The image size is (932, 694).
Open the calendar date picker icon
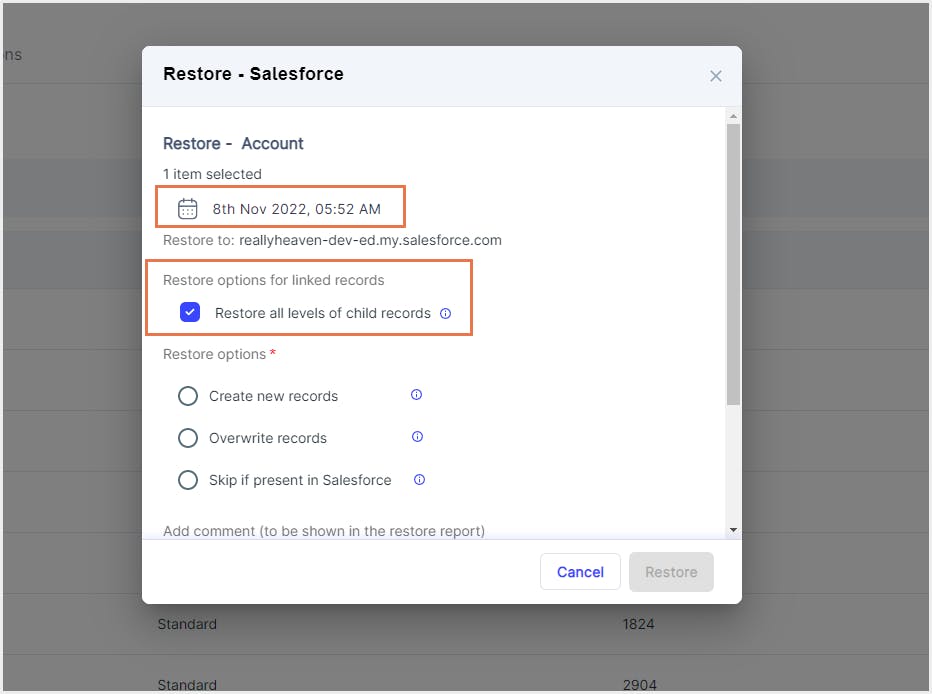[x=189, y=207]
